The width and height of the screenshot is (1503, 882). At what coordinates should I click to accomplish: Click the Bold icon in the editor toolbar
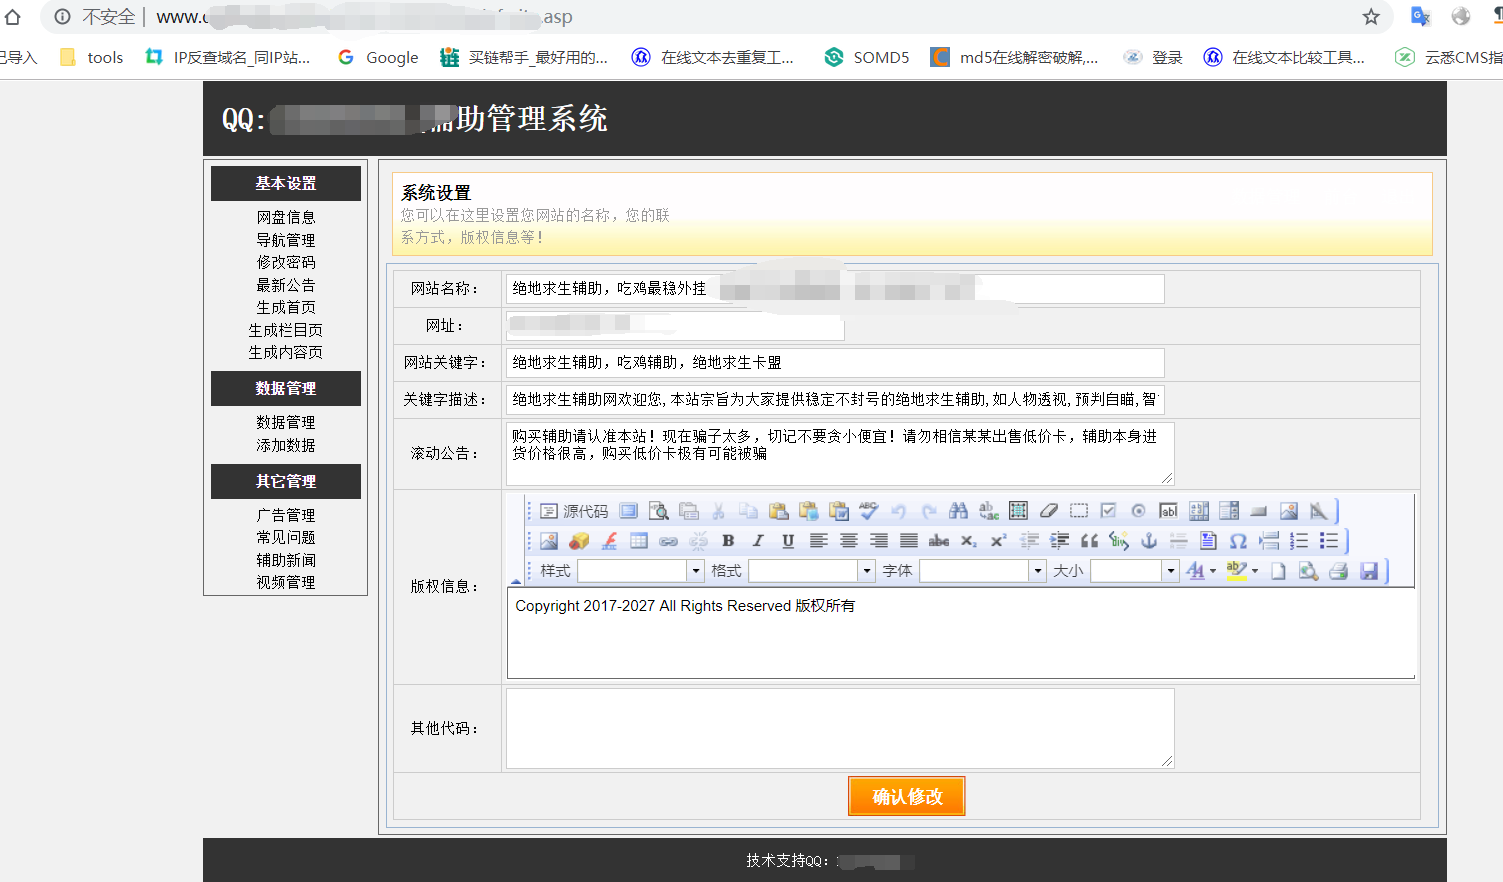pyautogui.click(x=728, y=541)
